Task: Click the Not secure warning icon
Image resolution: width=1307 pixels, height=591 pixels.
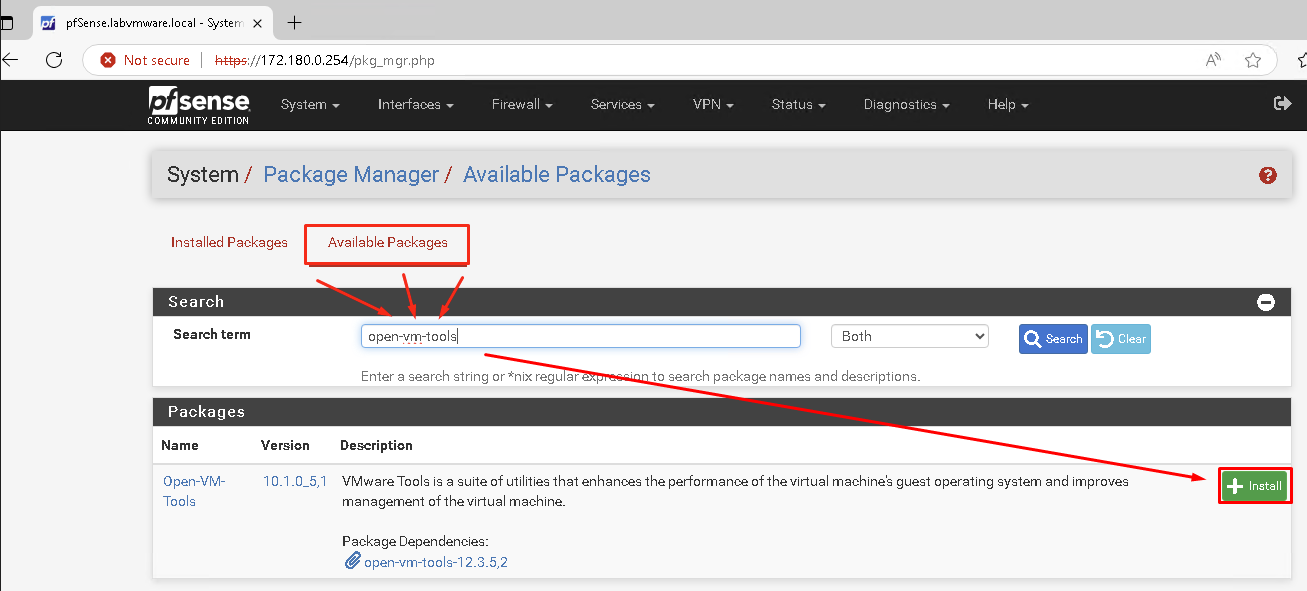Action: [108, 60]
